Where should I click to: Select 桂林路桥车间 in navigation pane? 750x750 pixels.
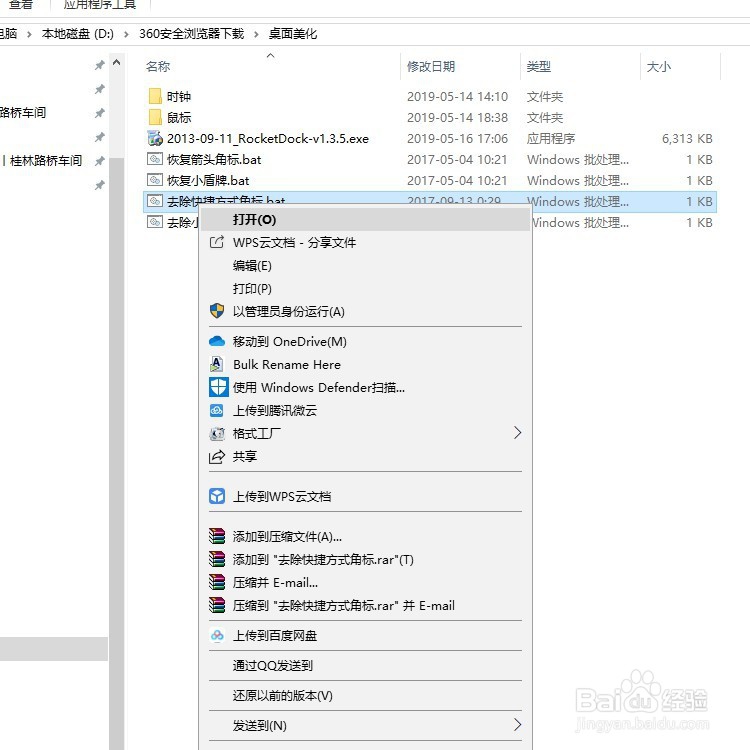tap(45, 161)
